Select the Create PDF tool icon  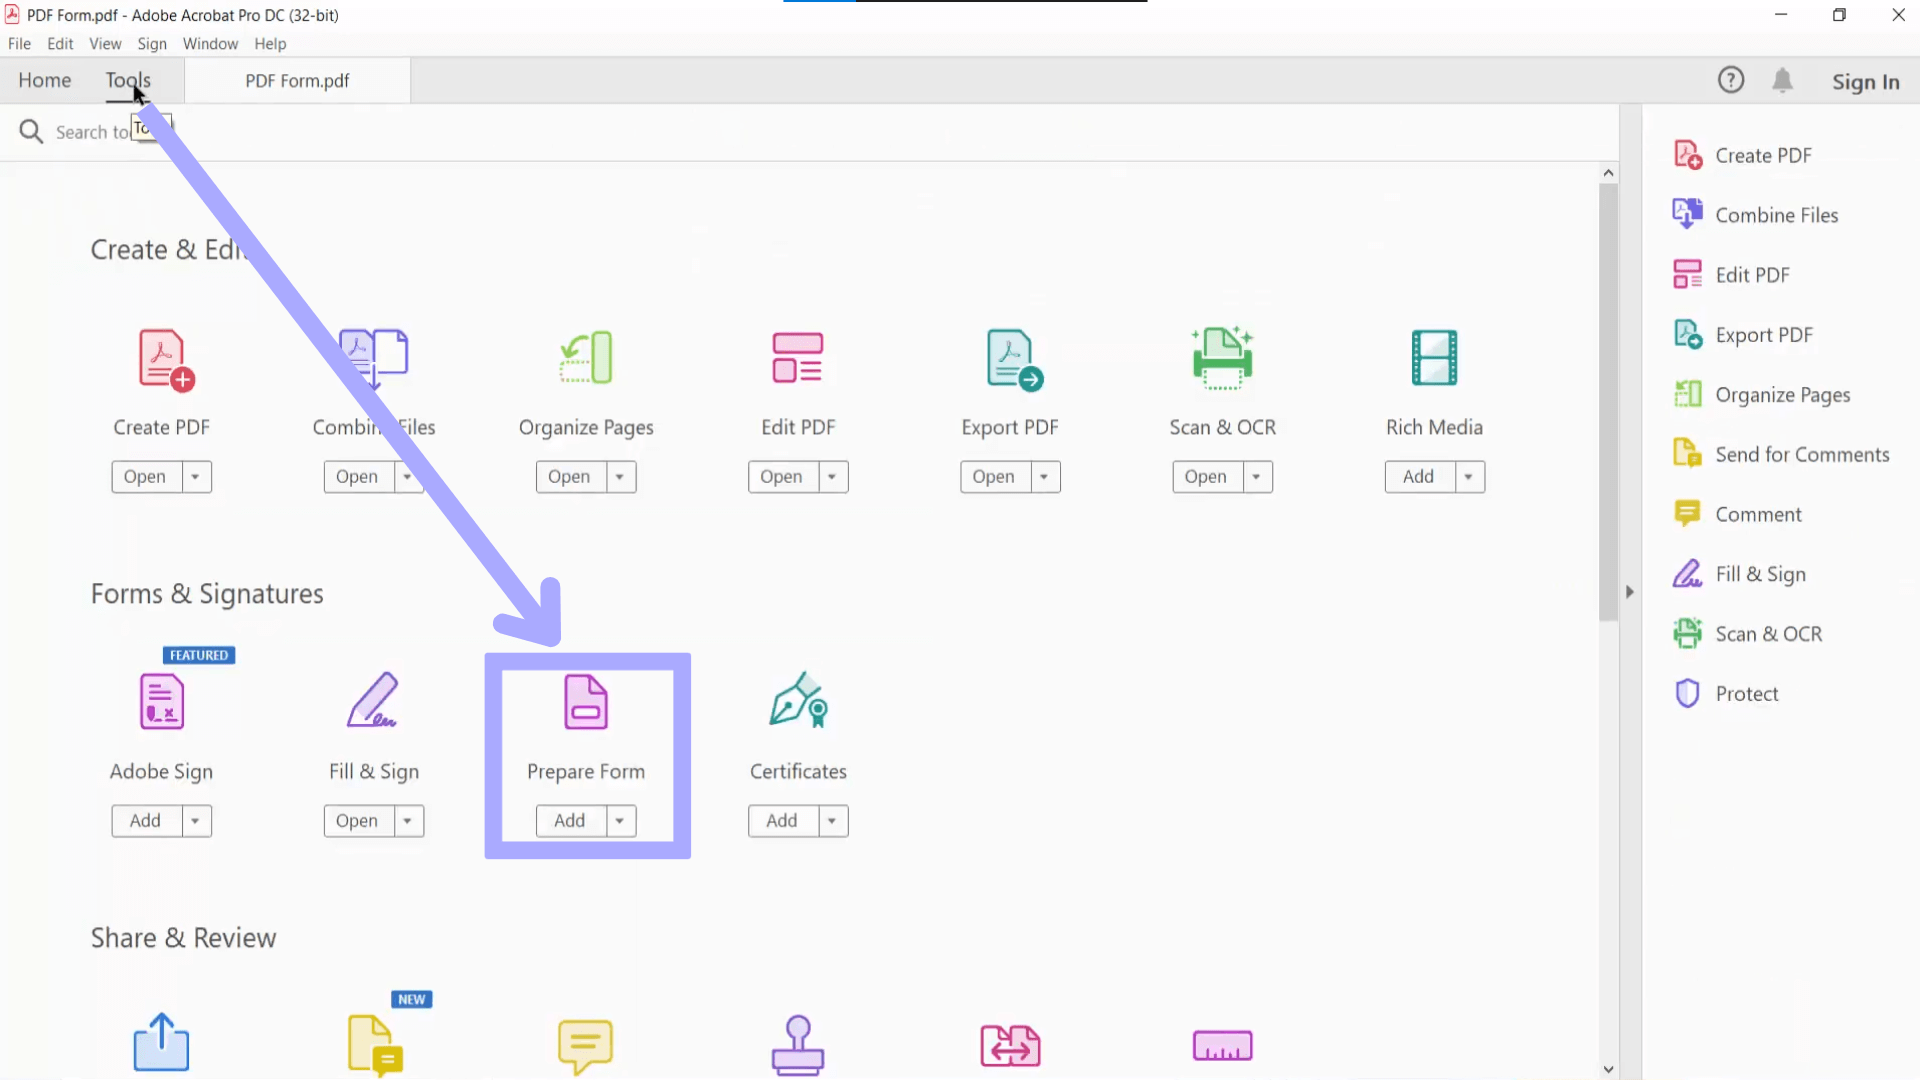pyautogui.click(x=161, y=360)
